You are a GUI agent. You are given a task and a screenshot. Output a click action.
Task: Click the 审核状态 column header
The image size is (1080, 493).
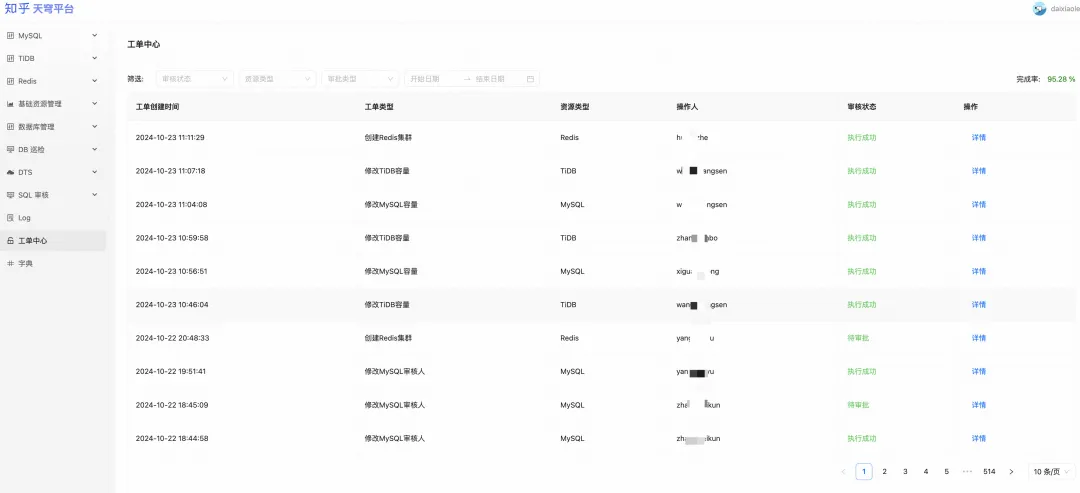862,107
